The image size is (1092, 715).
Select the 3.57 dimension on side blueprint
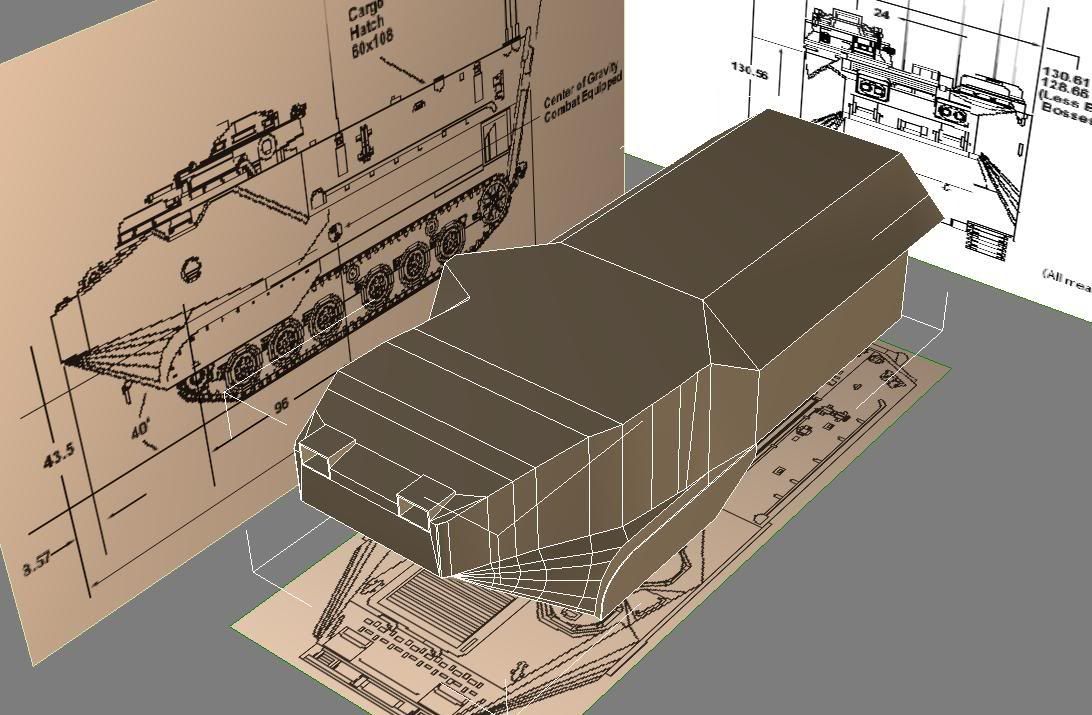[37, 562]
